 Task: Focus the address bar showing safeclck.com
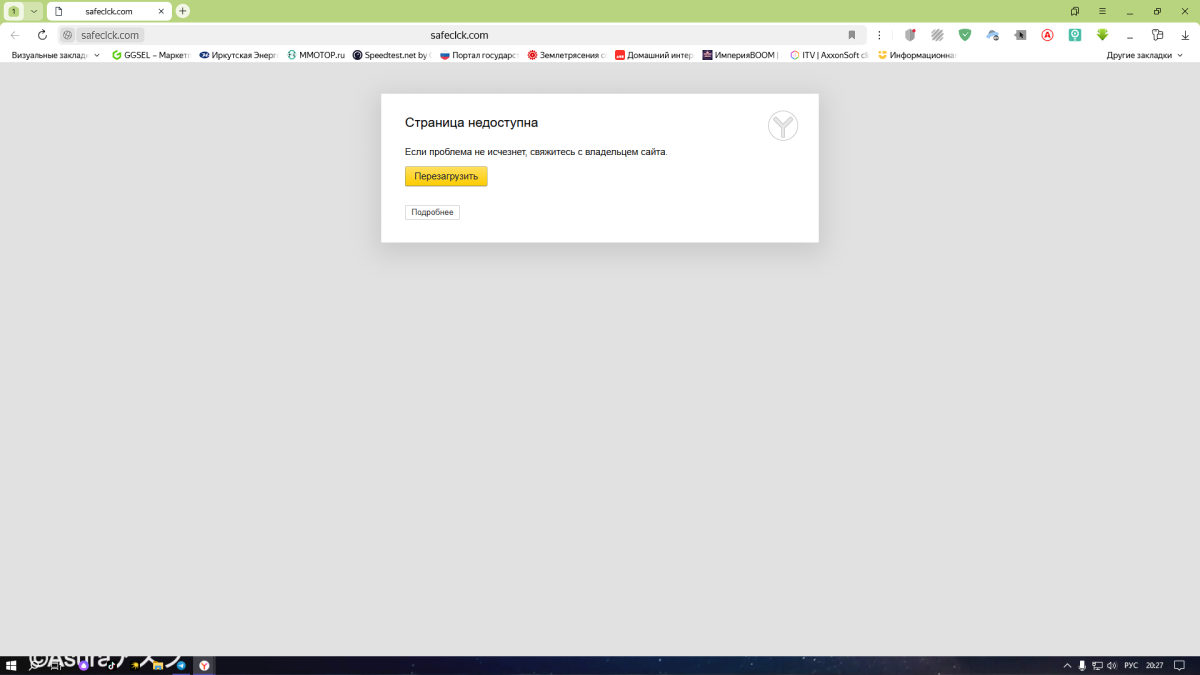(x=460, y=35)
